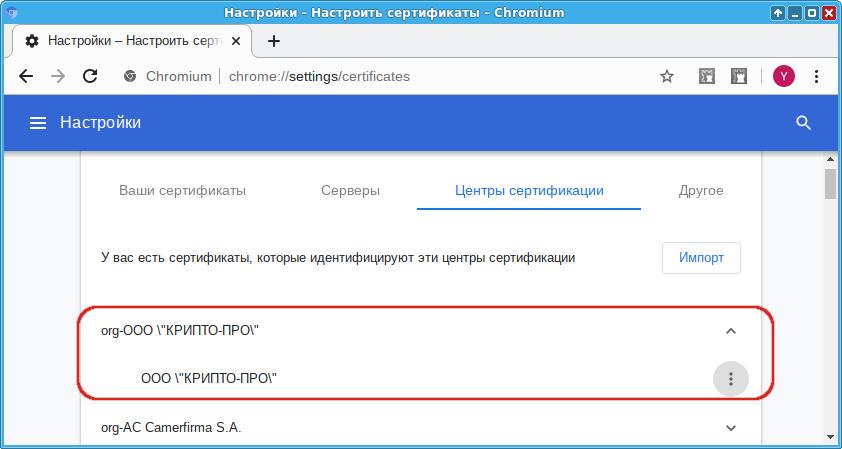Screen dimensions: 842x449
Task: Switch to Ваши сертификаты tab
Action: click(x=183, y=191)
